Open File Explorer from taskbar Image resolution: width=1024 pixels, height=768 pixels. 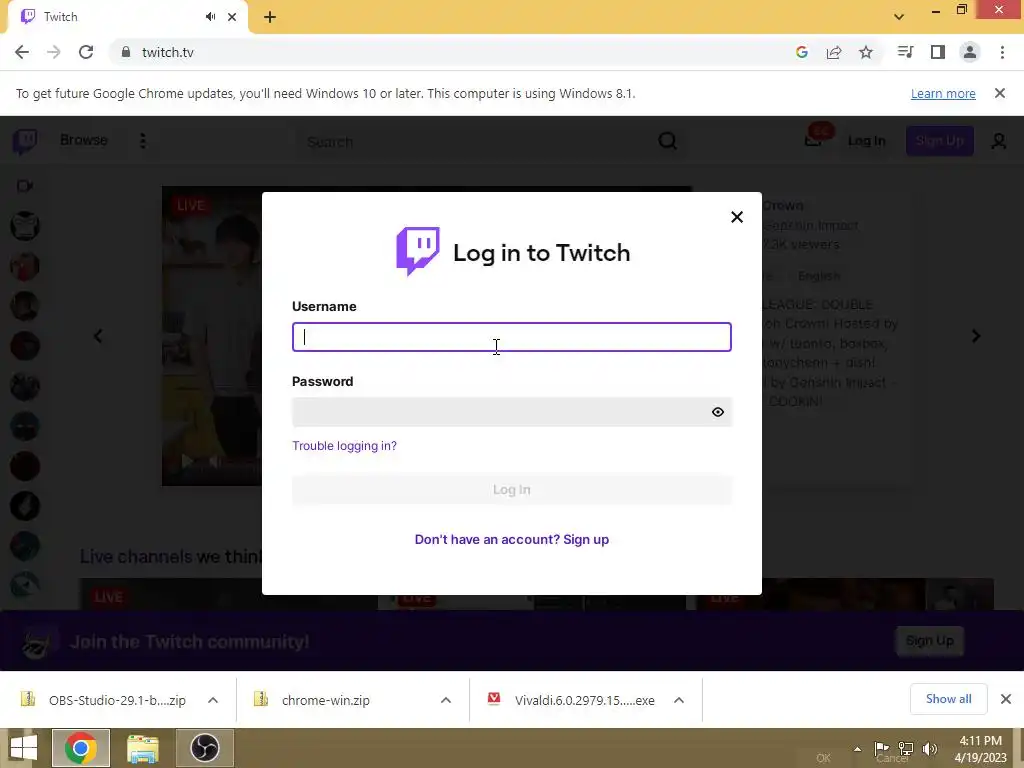click(x=142, y=748)
